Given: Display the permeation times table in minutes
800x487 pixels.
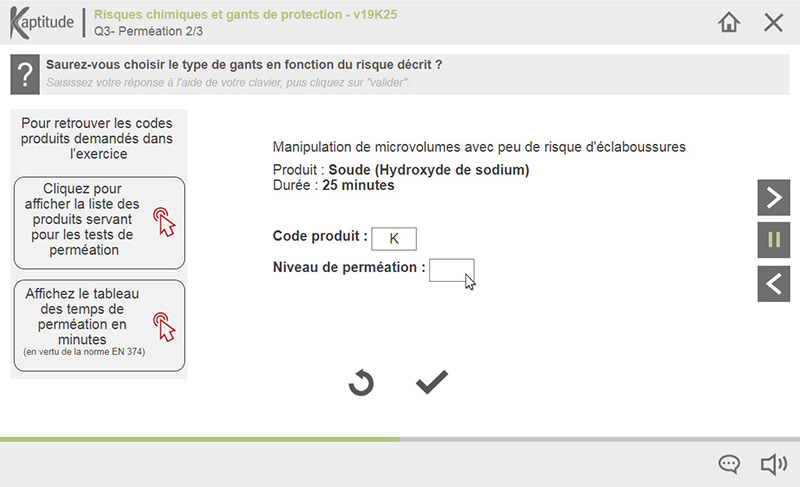Looking at the screenshot, I should [x=99, y=325].
